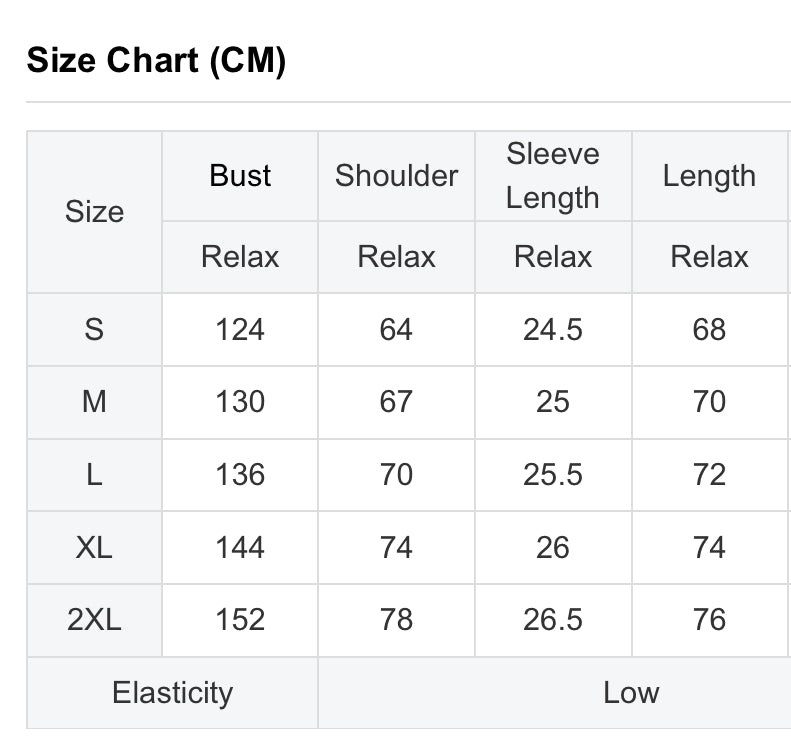Image resolution: width=791 pixels, height=755 pixels.
Task: Select sleeve length value 25.5 for size L
Action: tap(552, 474)
